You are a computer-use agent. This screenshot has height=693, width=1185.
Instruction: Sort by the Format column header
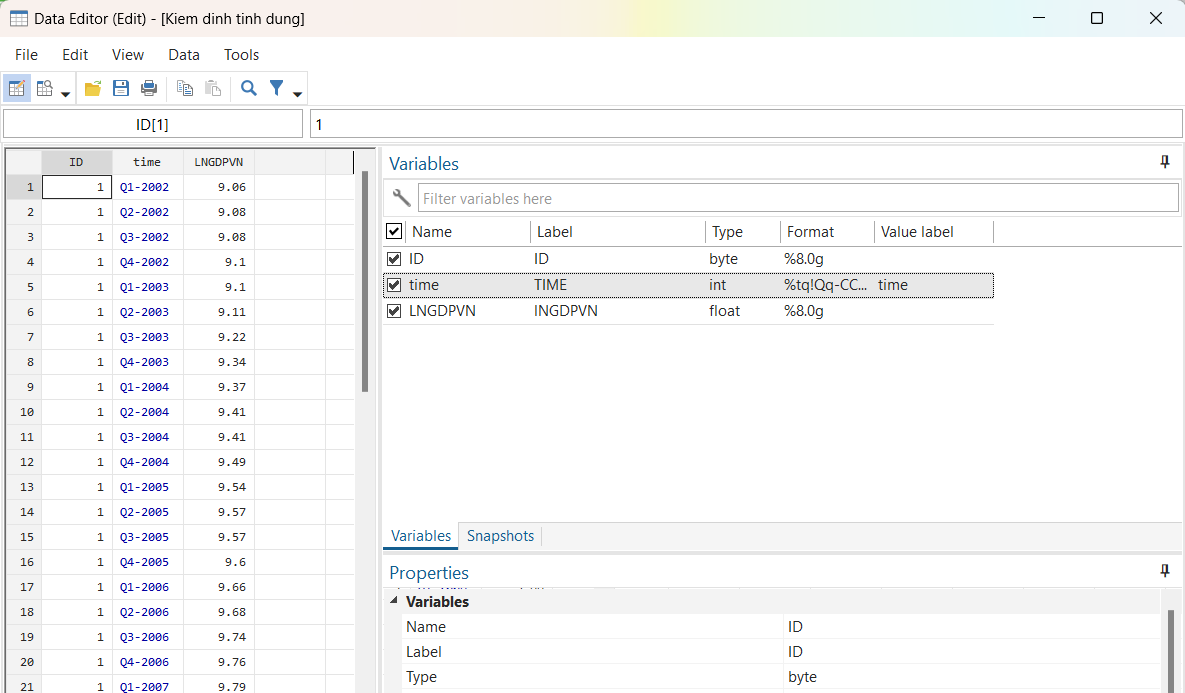[x=810, y=232]
